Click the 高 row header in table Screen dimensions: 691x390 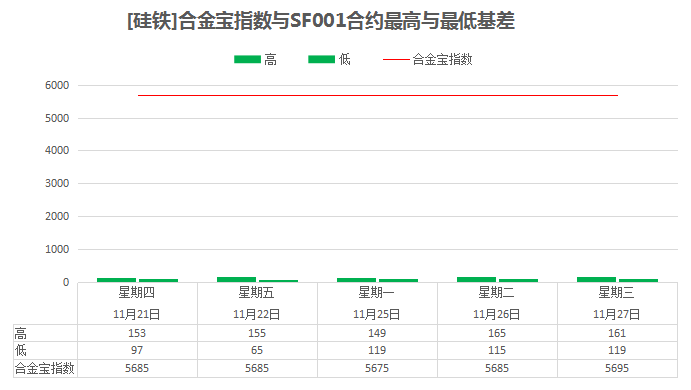click(20, 333)
